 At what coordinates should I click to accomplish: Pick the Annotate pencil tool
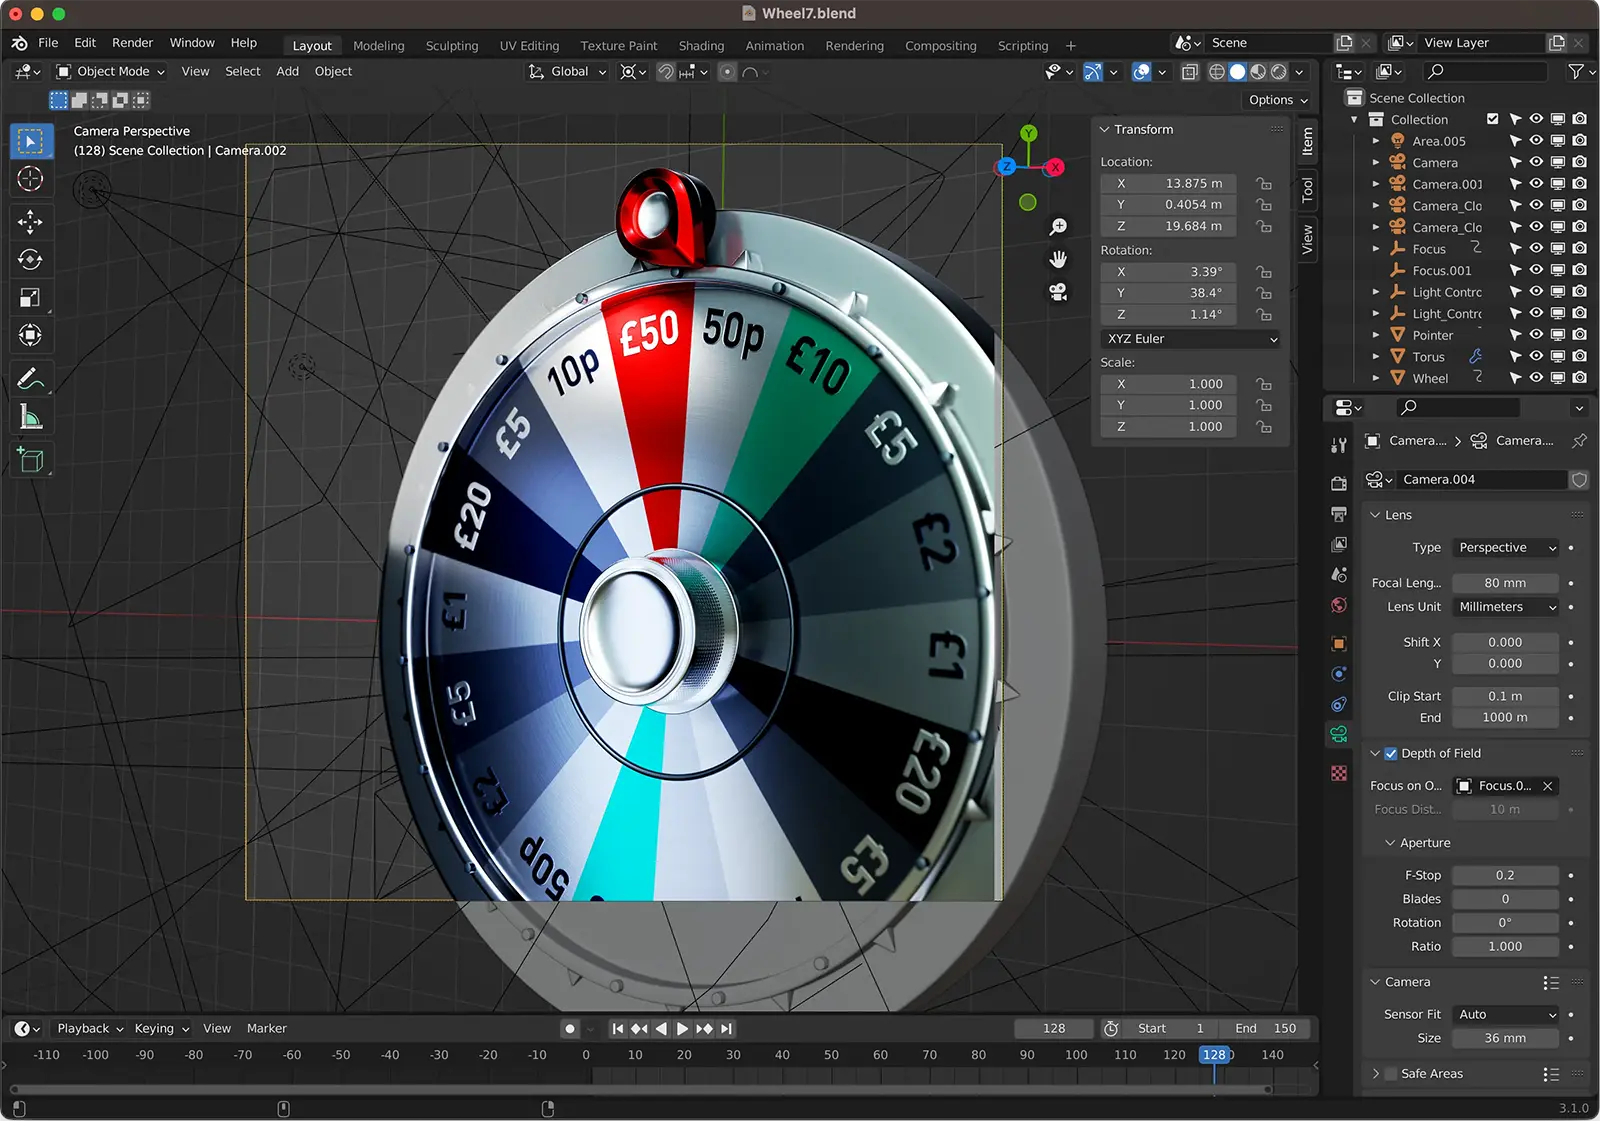pos(30,379)
